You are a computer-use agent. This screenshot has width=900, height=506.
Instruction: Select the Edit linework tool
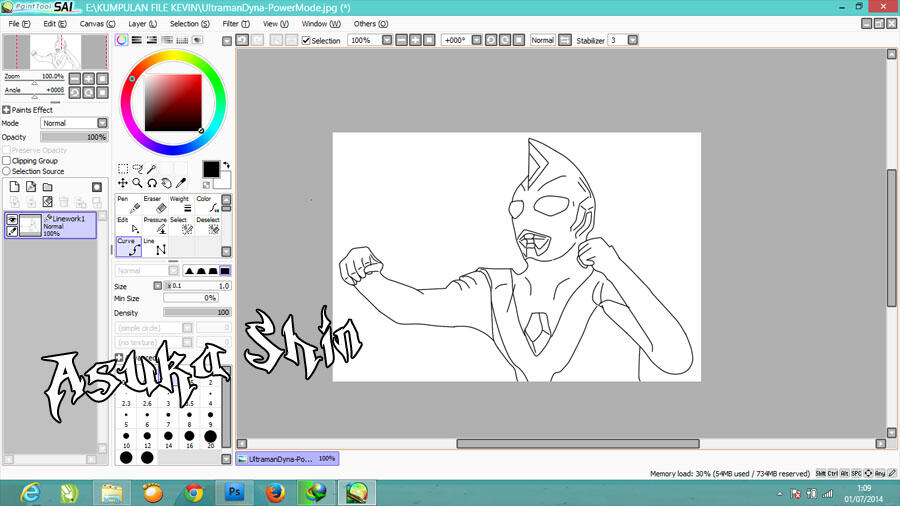tap(129, 225)
